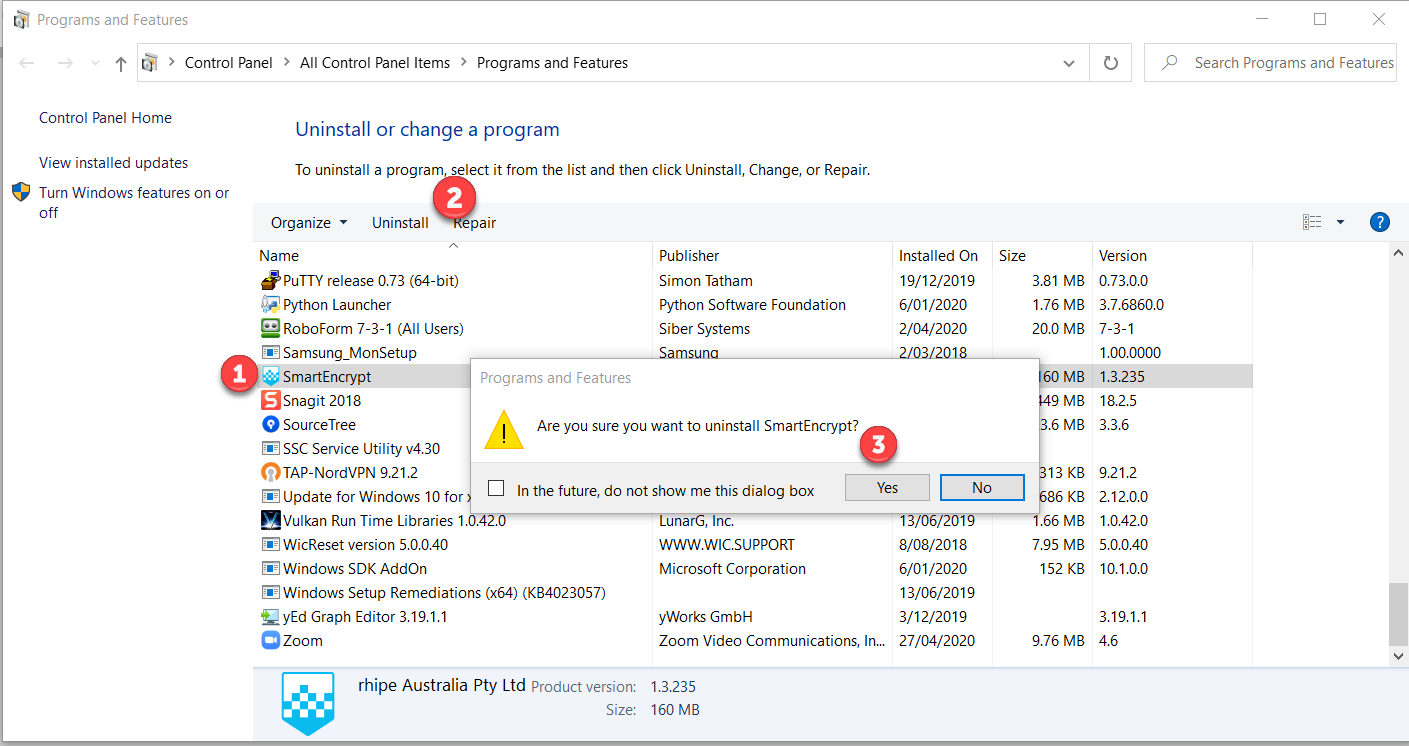This screenshot has height=746, width=1409.
Task: Open help with the blue question mark
Action: 1379,222
